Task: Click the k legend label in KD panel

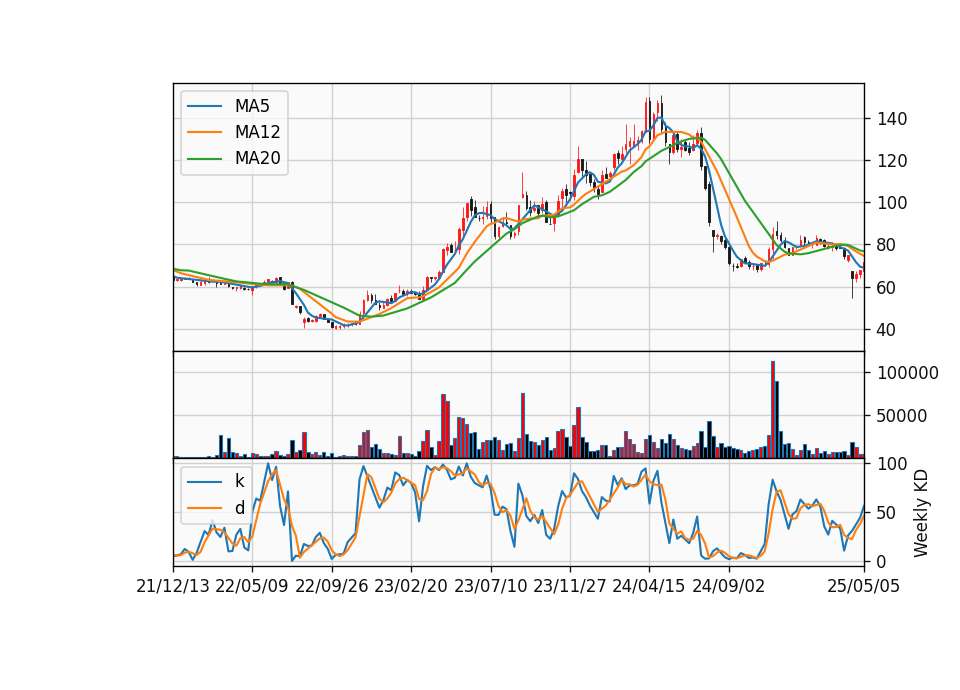Action: (x=239, y=481)
